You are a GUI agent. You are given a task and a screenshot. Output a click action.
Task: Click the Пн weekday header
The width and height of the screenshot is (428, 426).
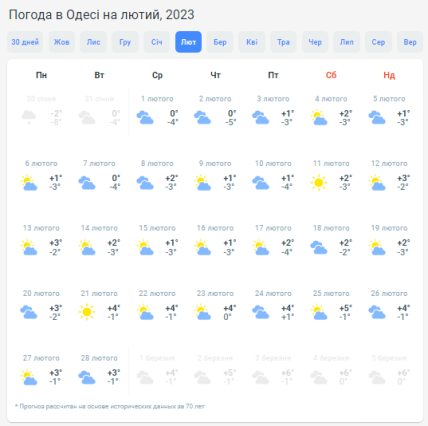point(41,75)
